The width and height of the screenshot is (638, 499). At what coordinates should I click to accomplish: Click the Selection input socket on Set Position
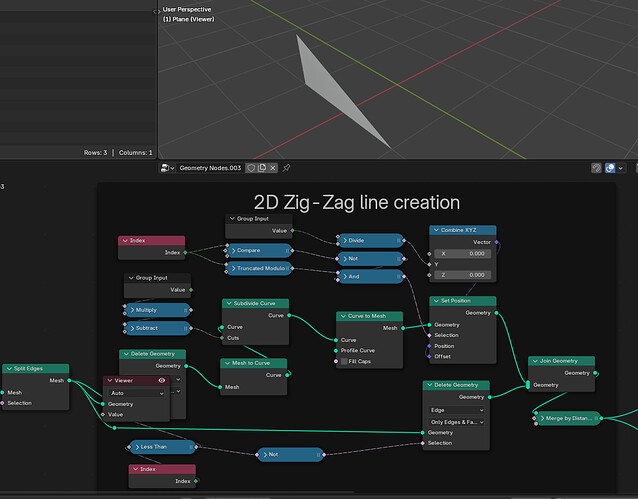pyautogui.click(x=429, y=335)
